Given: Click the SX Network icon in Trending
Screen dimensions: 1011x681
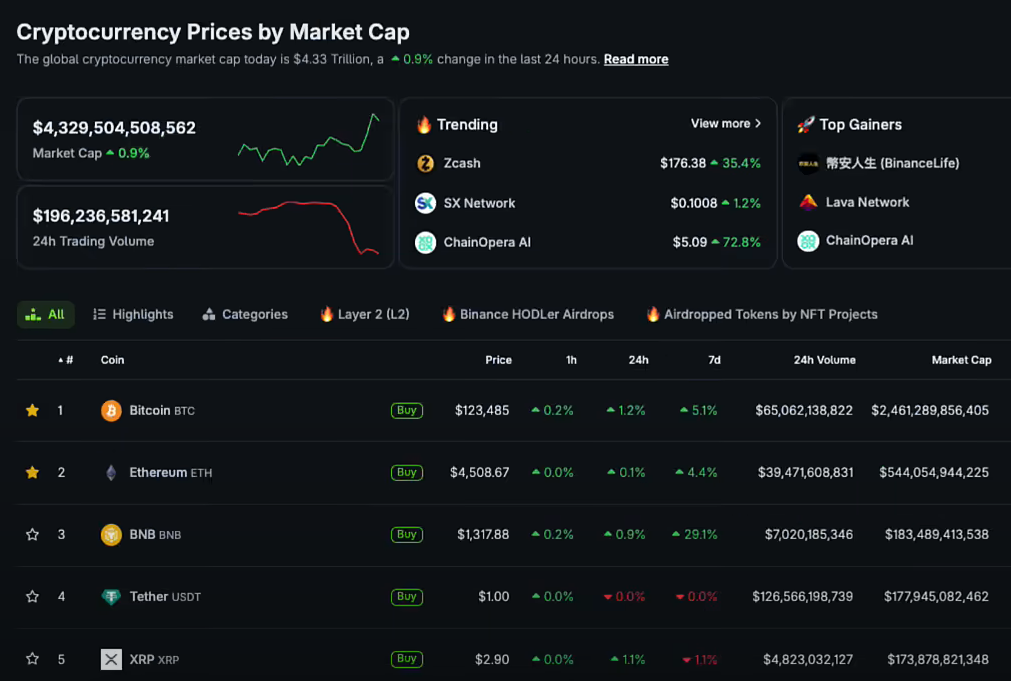Looking at the screenshot, I should click(425, 203).
